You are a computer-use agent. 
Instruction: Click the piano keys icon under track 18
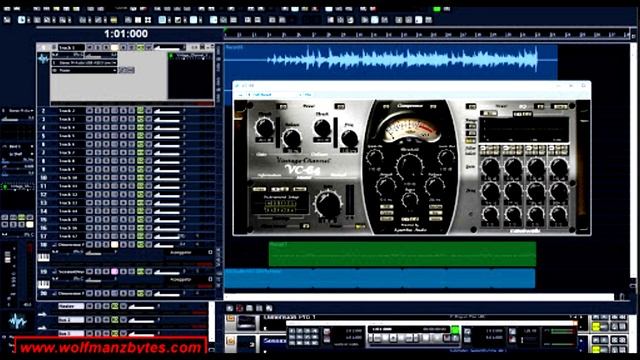point(43,257)
